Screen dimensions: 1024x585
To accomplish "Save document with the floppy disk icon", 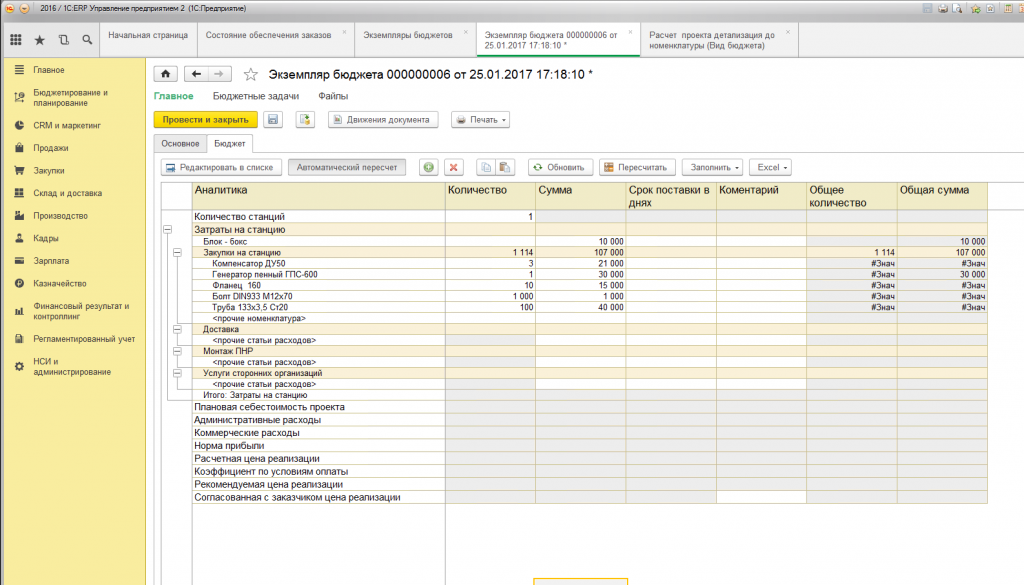I will tap(273, 120).
